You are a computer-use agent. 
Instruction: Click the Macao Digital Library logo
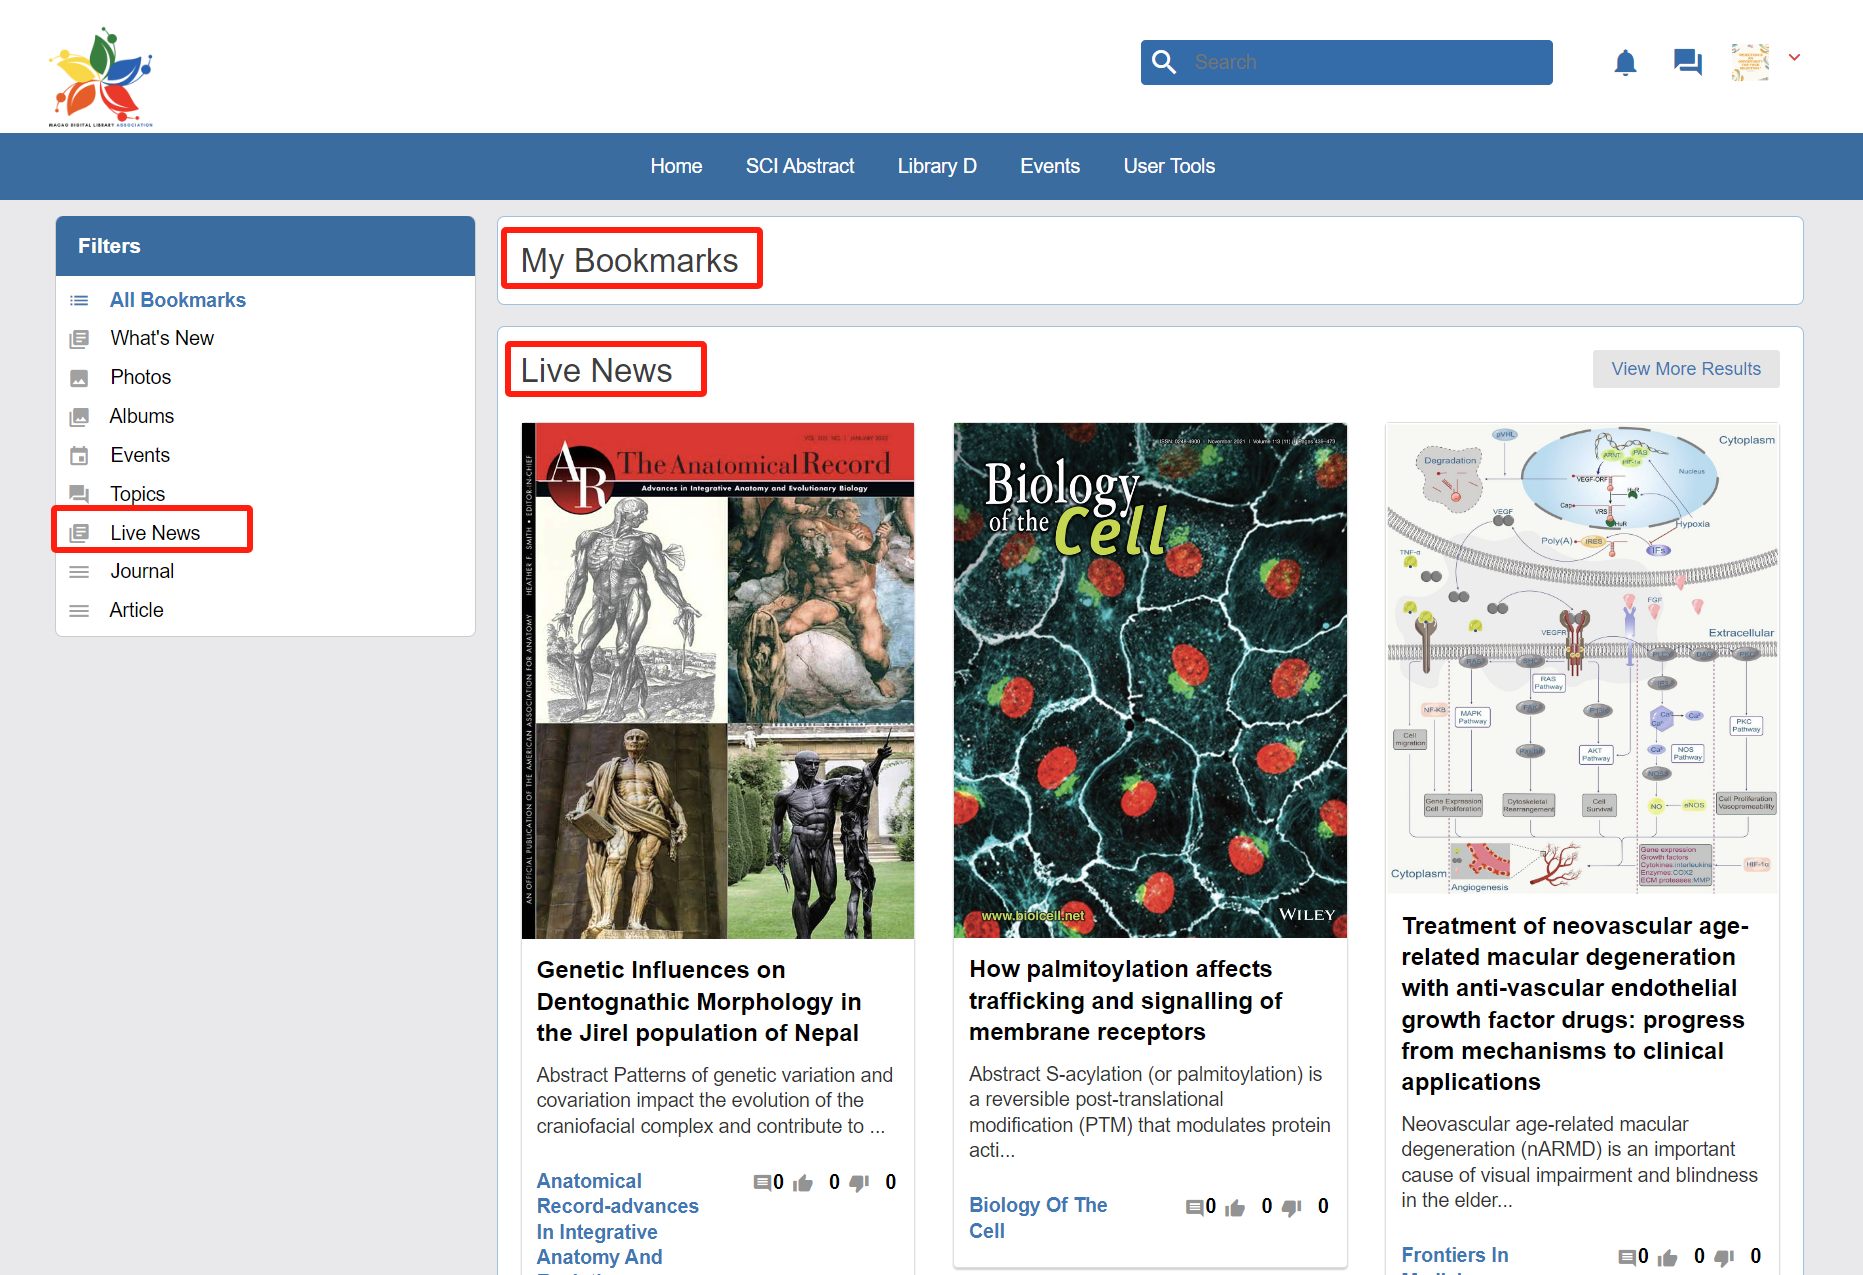(x=101, y=77)
